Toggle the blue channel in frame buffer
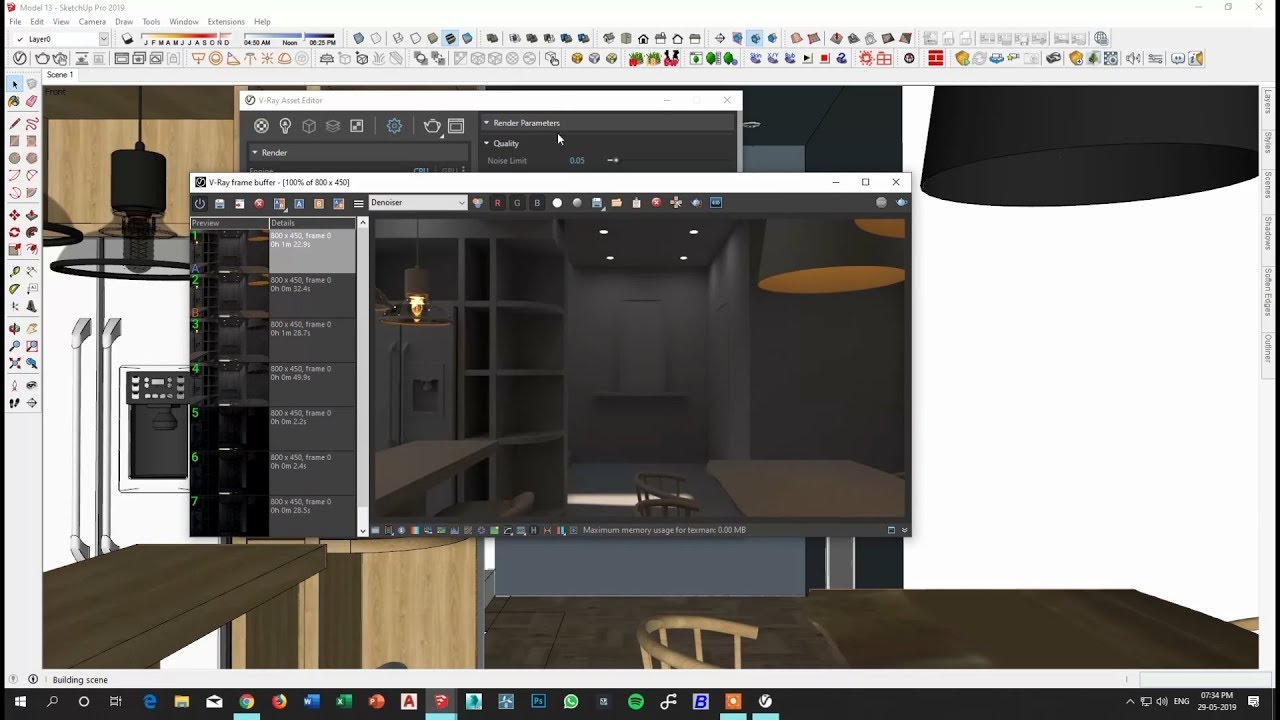Viewport: 1280px width, 720px height. (x=537, y=203)
